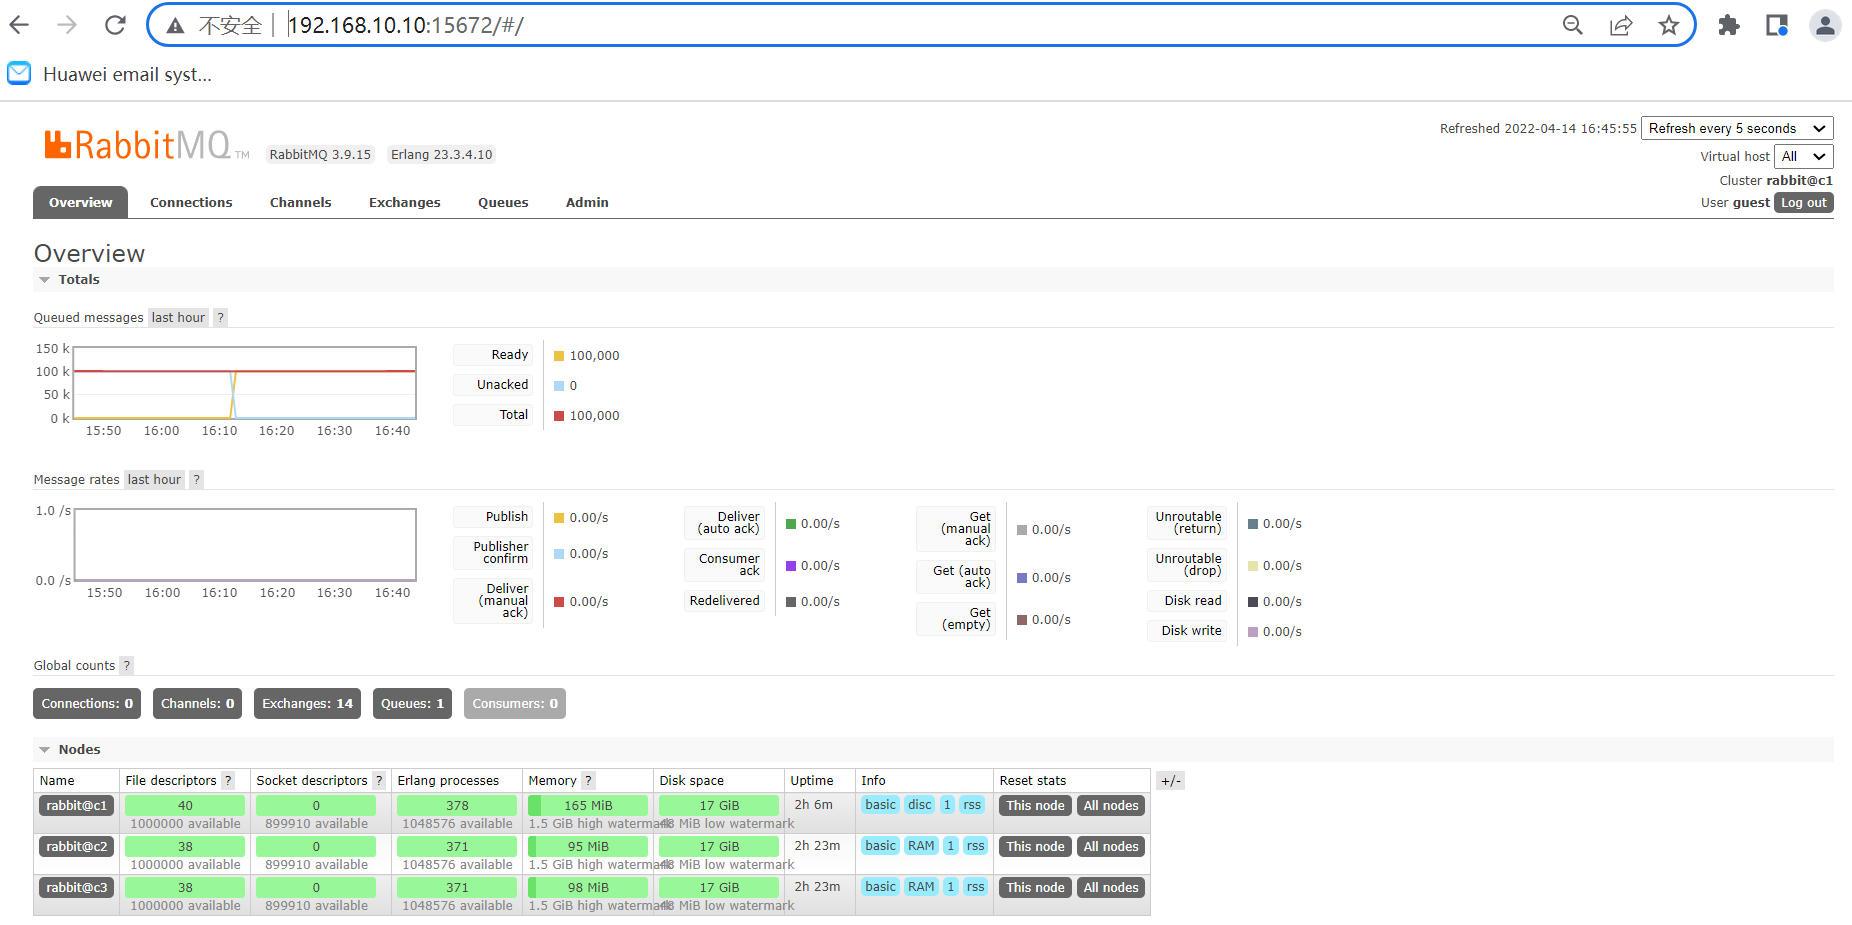Open the +/- columns selector for nodes

(x=1170, y=781)
